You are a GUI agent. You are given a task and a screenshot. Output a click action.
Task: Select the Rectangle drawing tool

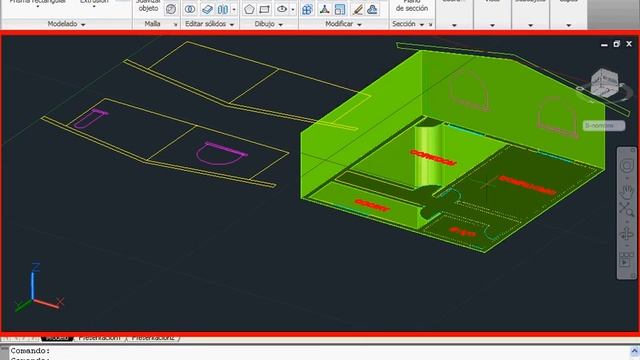click(x=265, y=9)
